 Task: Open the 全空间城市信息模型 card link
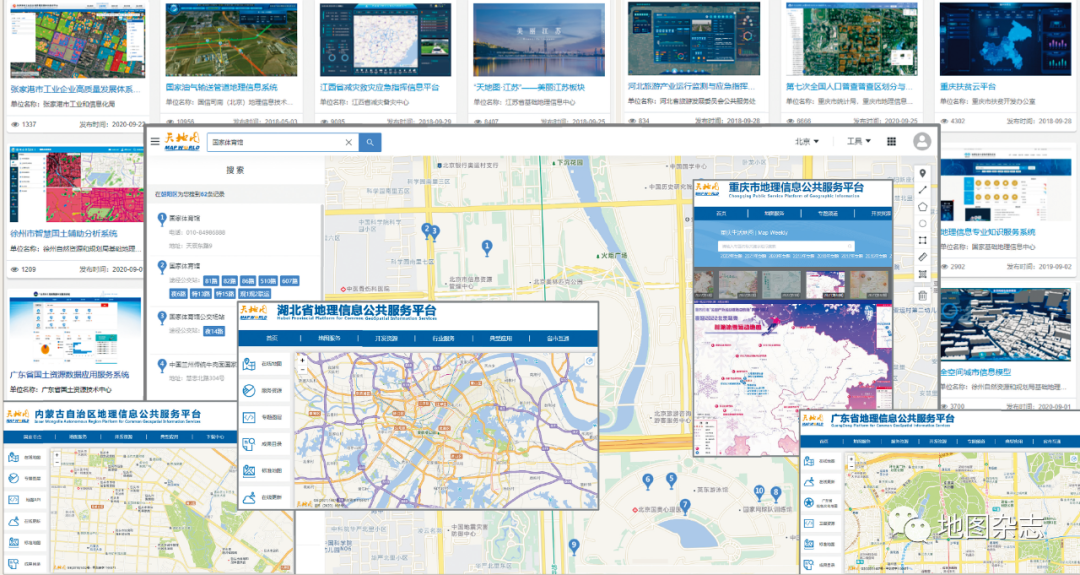pyautogui.click(x=975, y=372)
